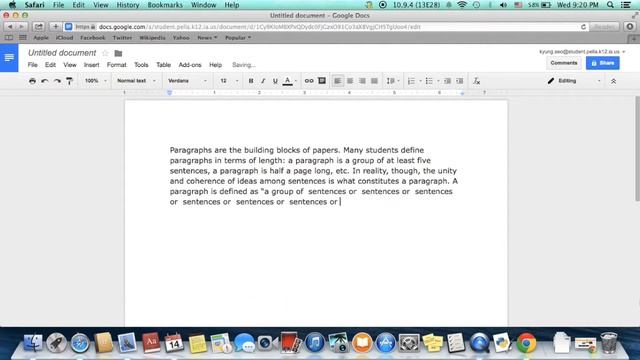Screen dimensions: 640x360
Task: Open Spotlight search in menu bar
Action: click(x=610, y=5)
